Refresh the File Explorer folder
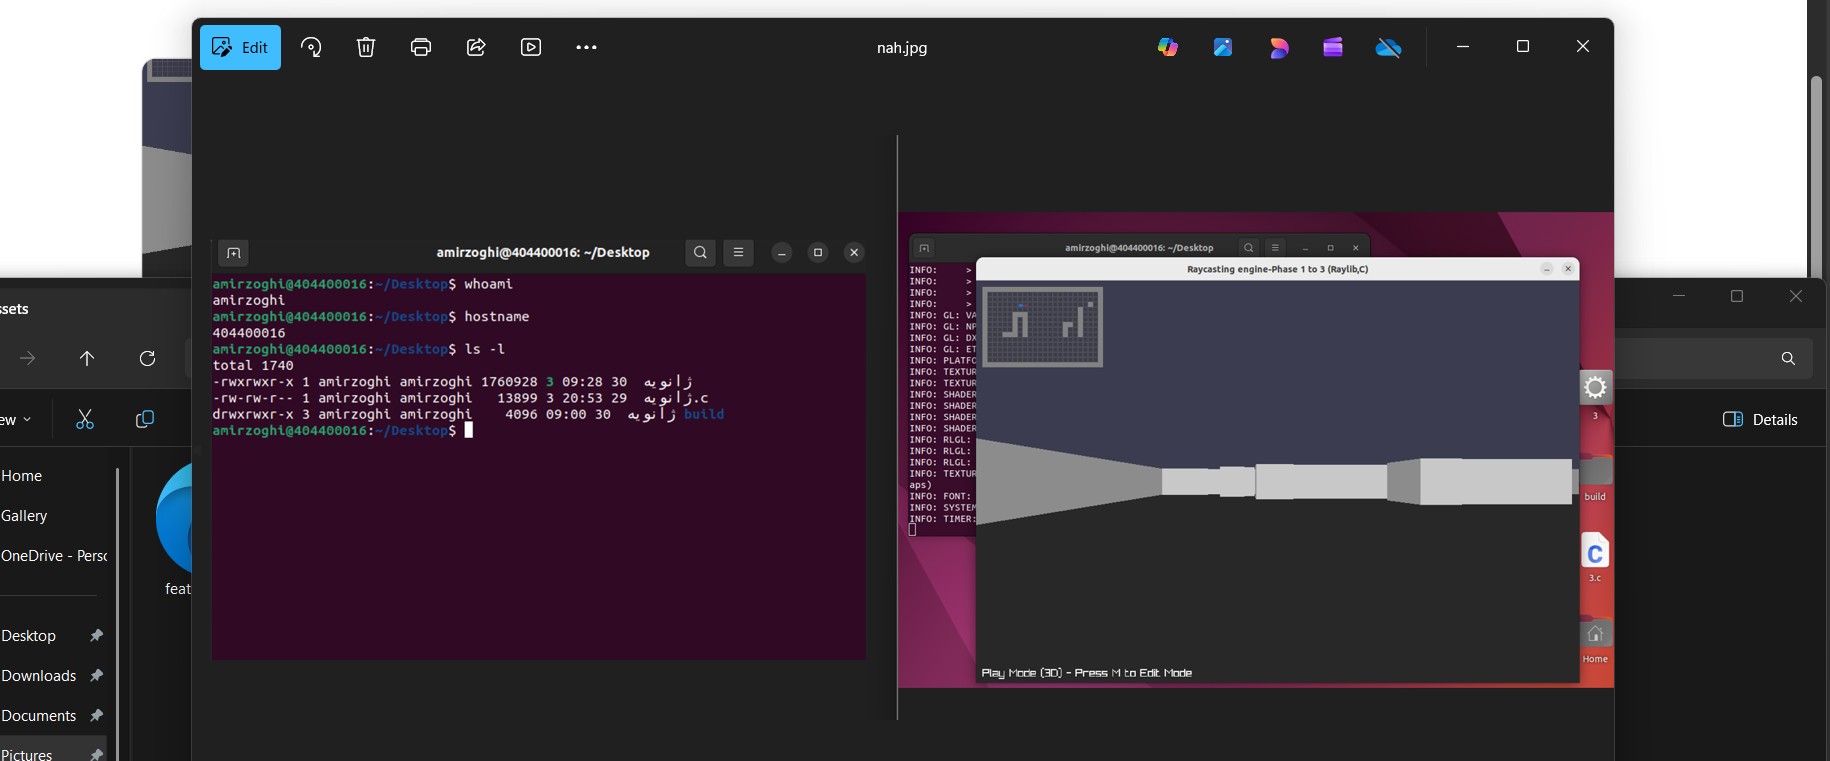 click(147, 358)
